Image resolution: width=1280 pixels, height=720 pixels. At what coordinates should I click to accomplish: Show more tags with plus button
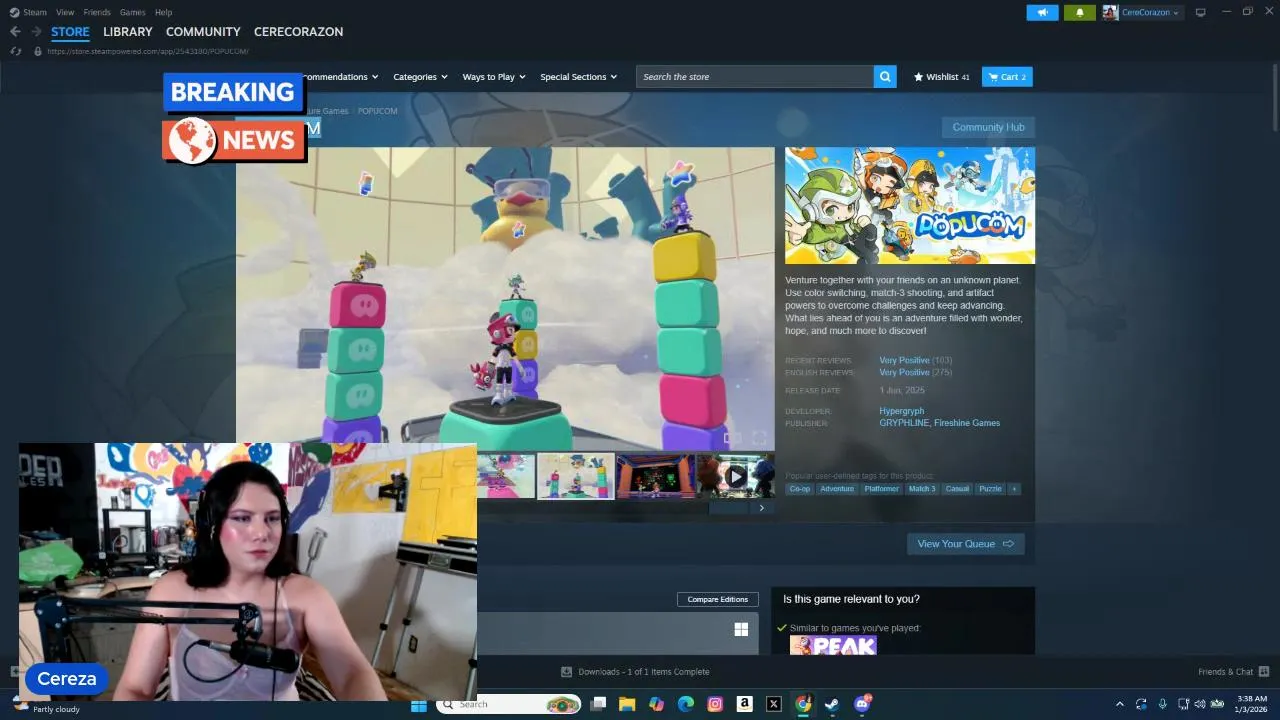(1014, 489)
